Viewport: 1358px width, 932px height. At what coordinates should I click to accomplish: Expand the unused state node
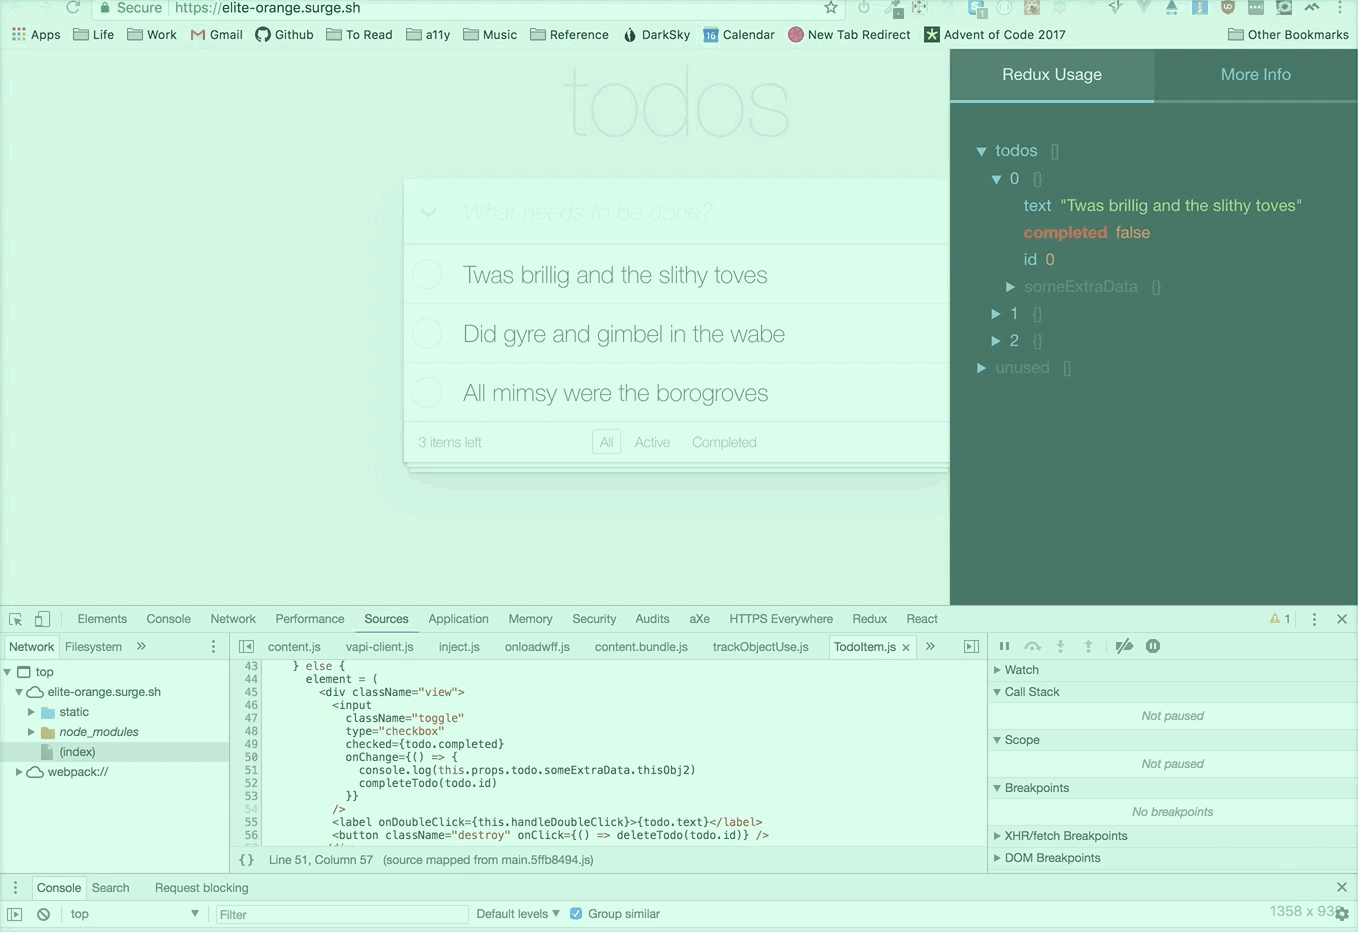(981, 368)
